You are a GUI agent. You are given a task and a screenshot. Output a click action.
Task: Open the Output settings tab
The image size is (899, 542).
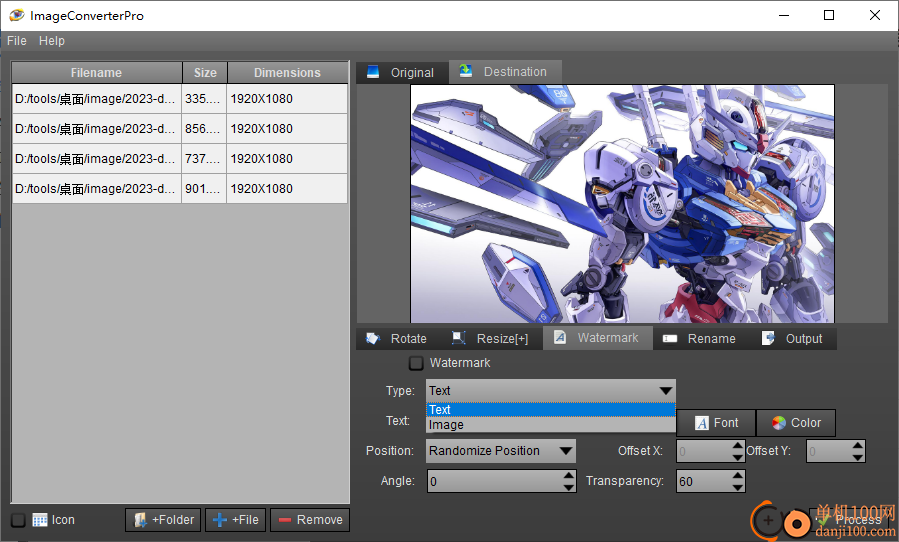point(794,338)
